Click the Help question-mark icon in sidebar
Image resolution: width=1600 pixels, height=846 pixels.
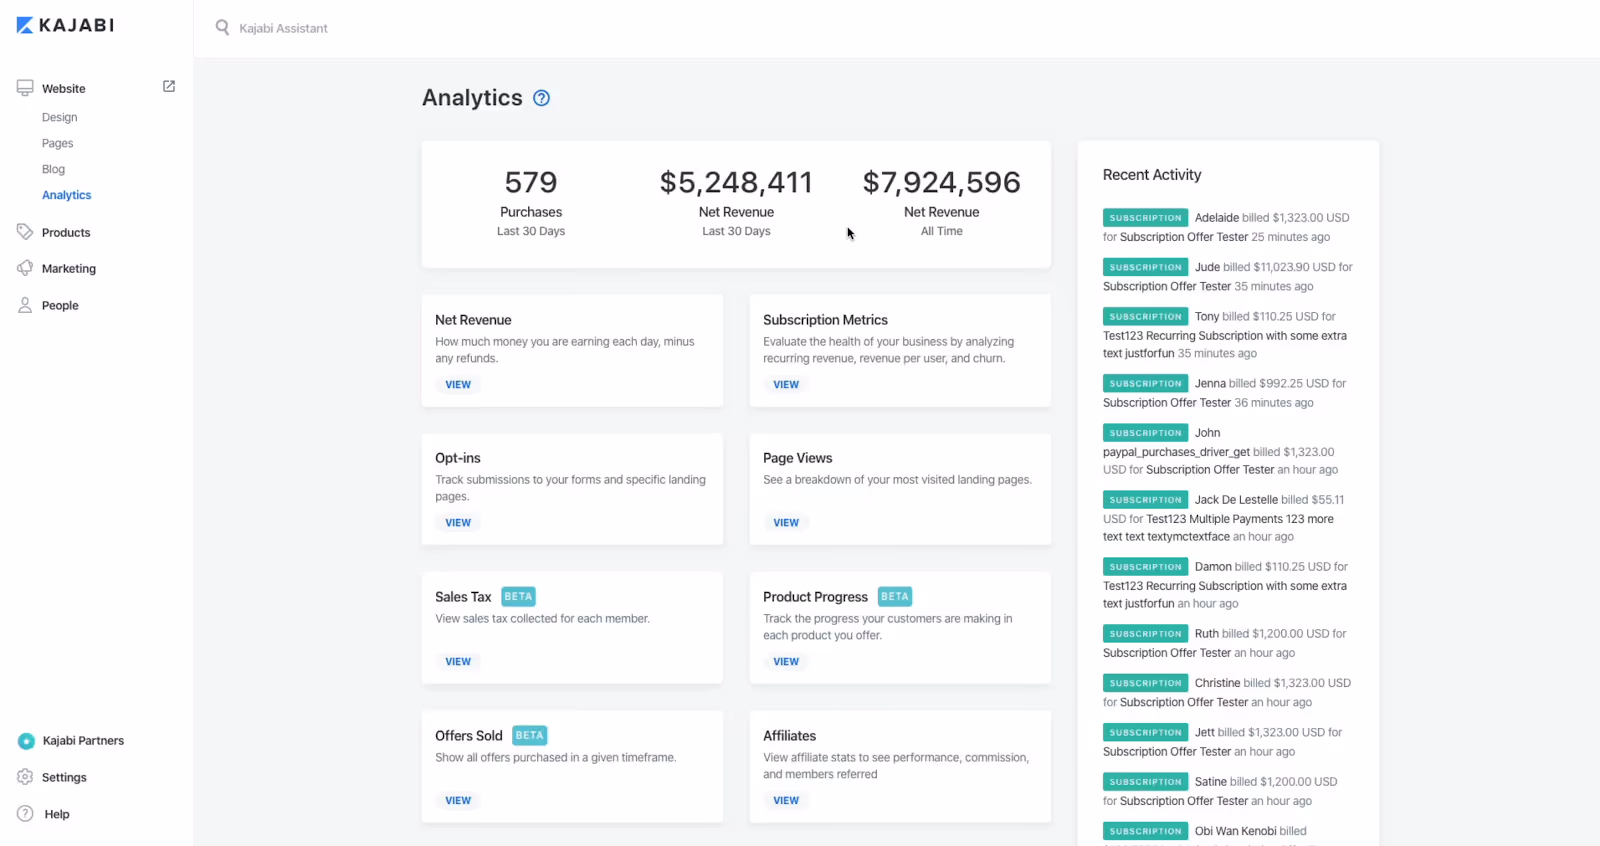[25, 814]
